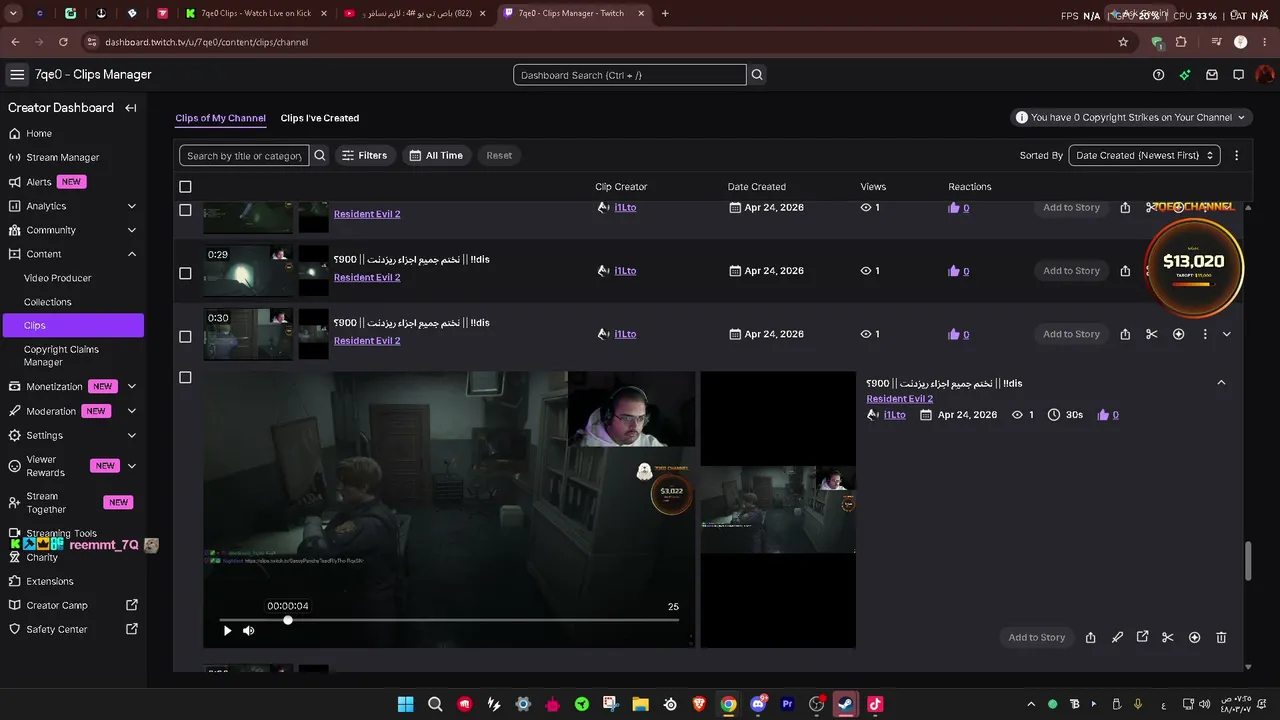Collapse the expanded clip details chevron
This screenshot has width=1280, height=720.
(x=1221, y=383)
